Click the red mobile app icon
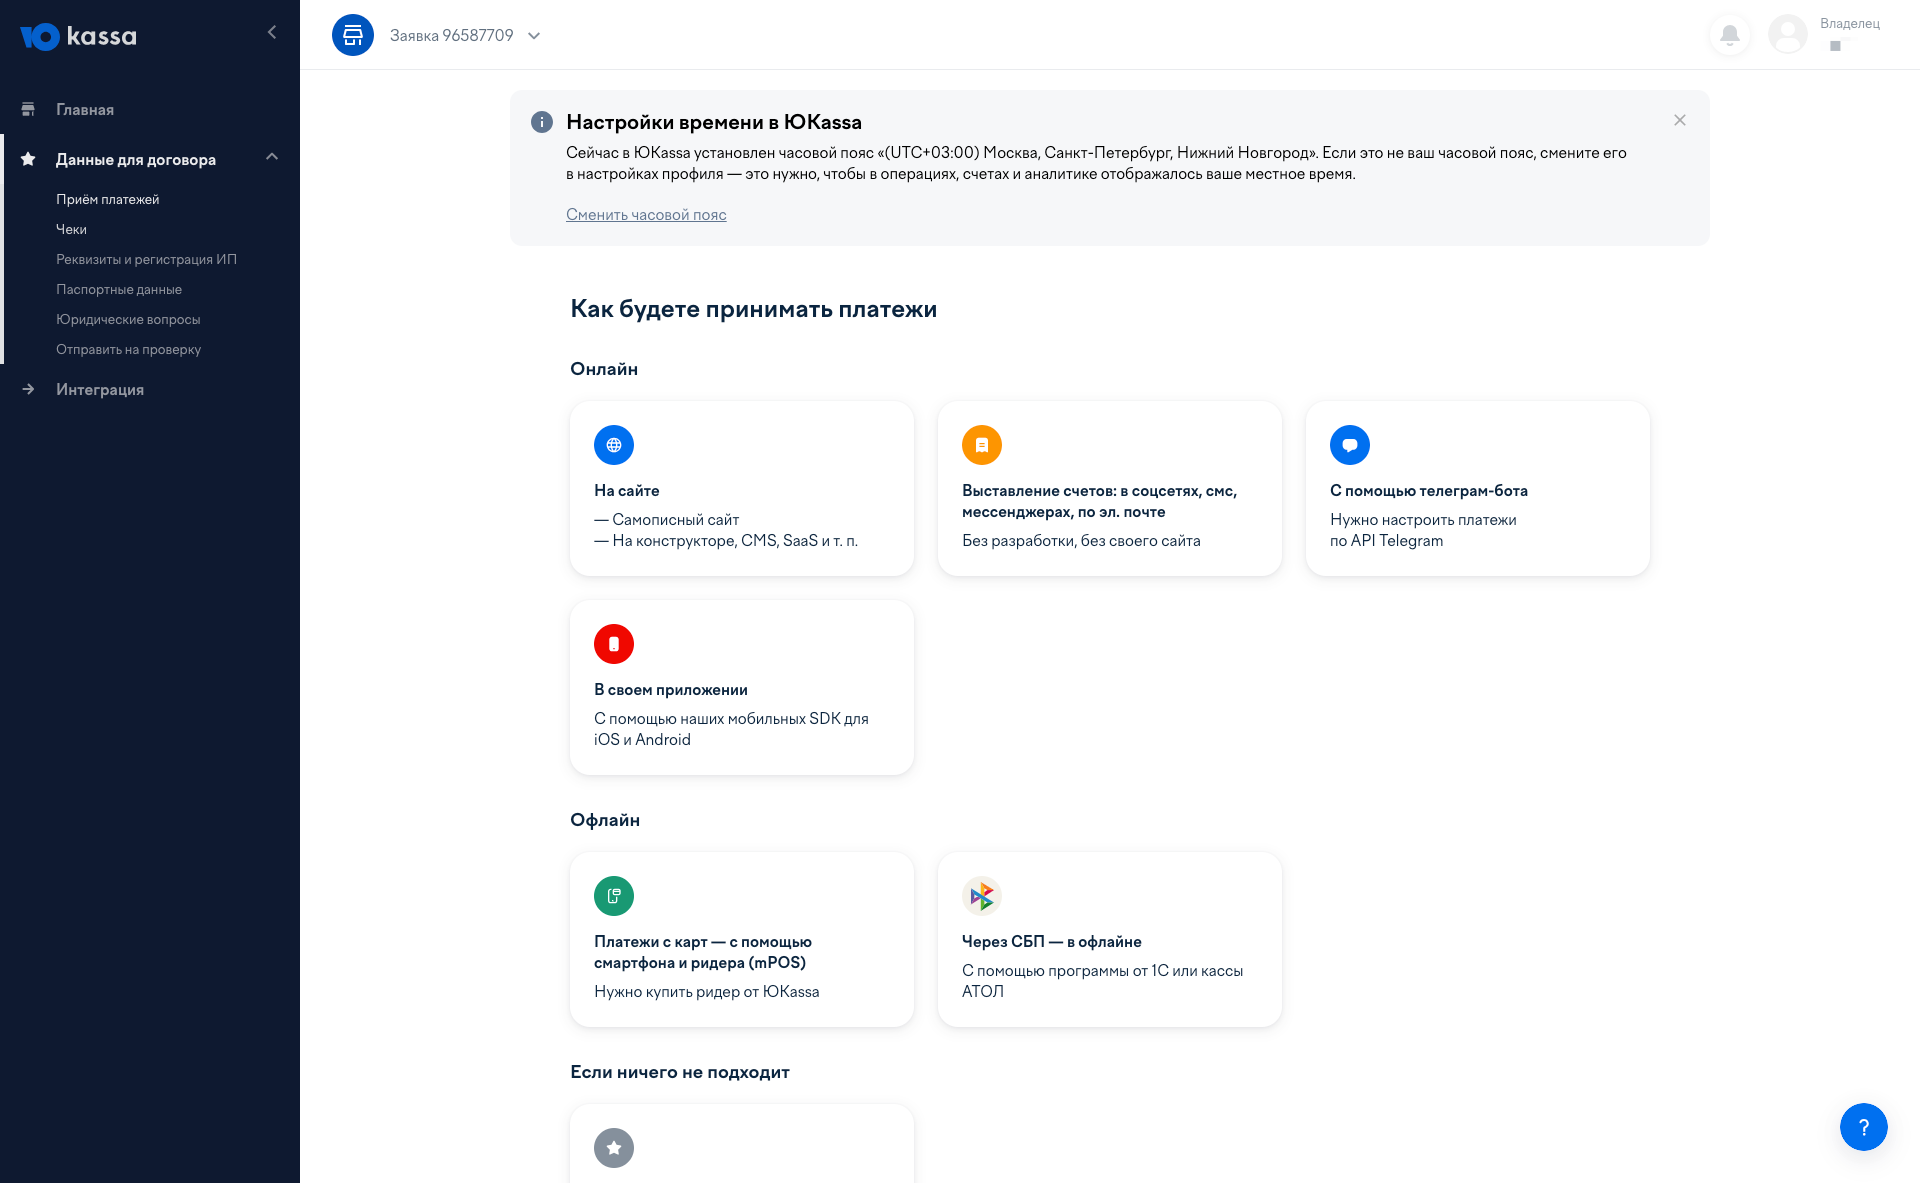The width and height of the screenshot is (1920, 1183). [614, 644]
